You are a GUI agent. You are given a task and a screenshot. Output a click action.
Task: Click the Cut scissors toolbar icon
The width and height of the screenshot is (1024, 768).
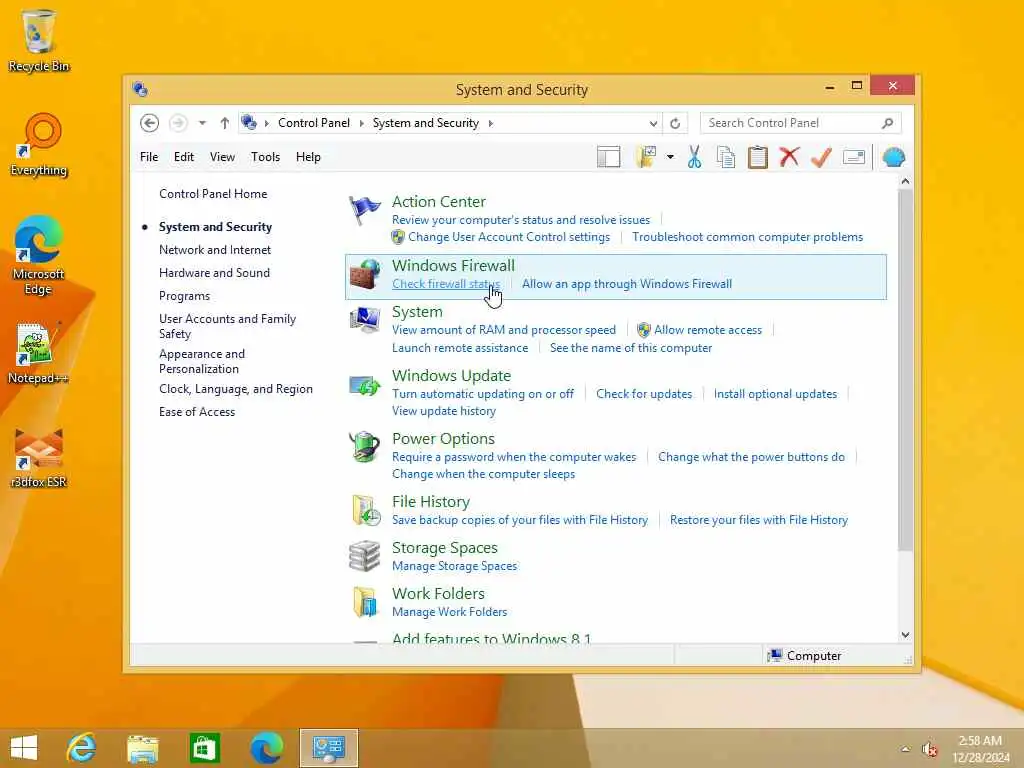694,157
